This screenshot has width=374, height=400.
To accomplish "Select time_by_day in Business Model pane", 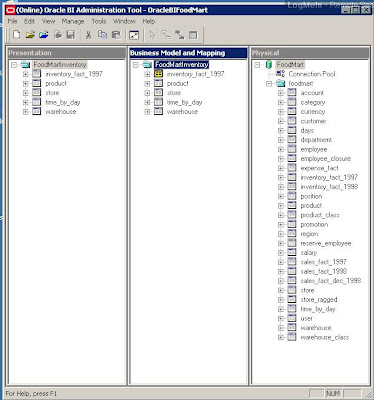I will pos(184,102).
